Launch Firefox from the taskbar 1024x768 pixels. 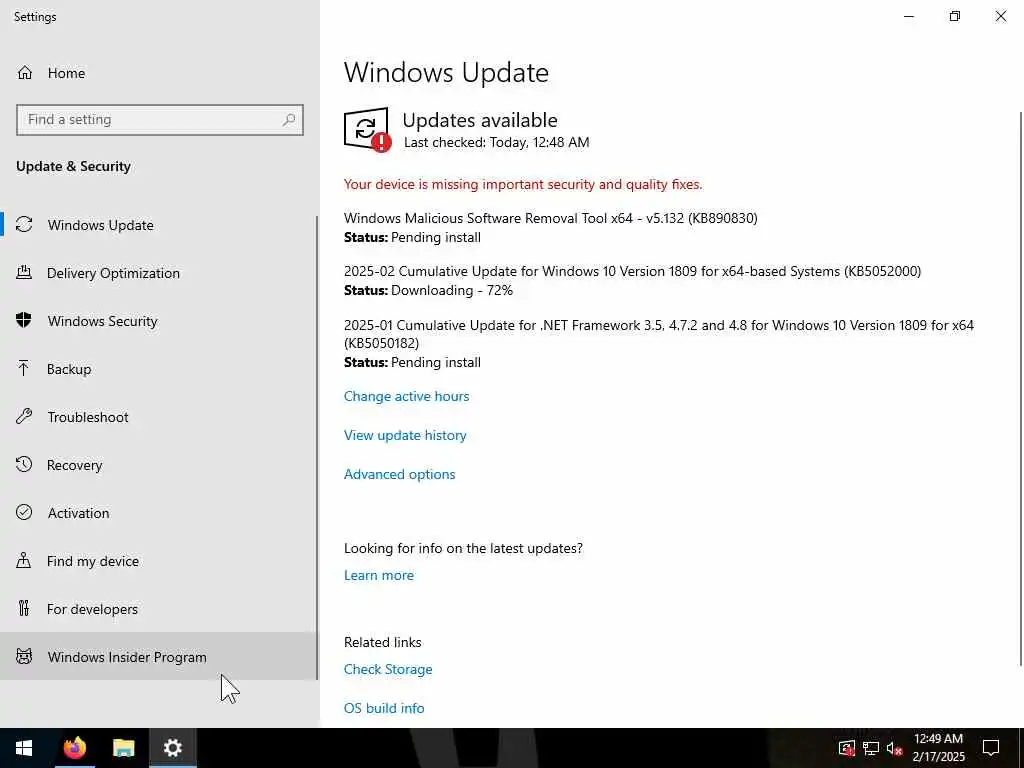tap(74, 748)
